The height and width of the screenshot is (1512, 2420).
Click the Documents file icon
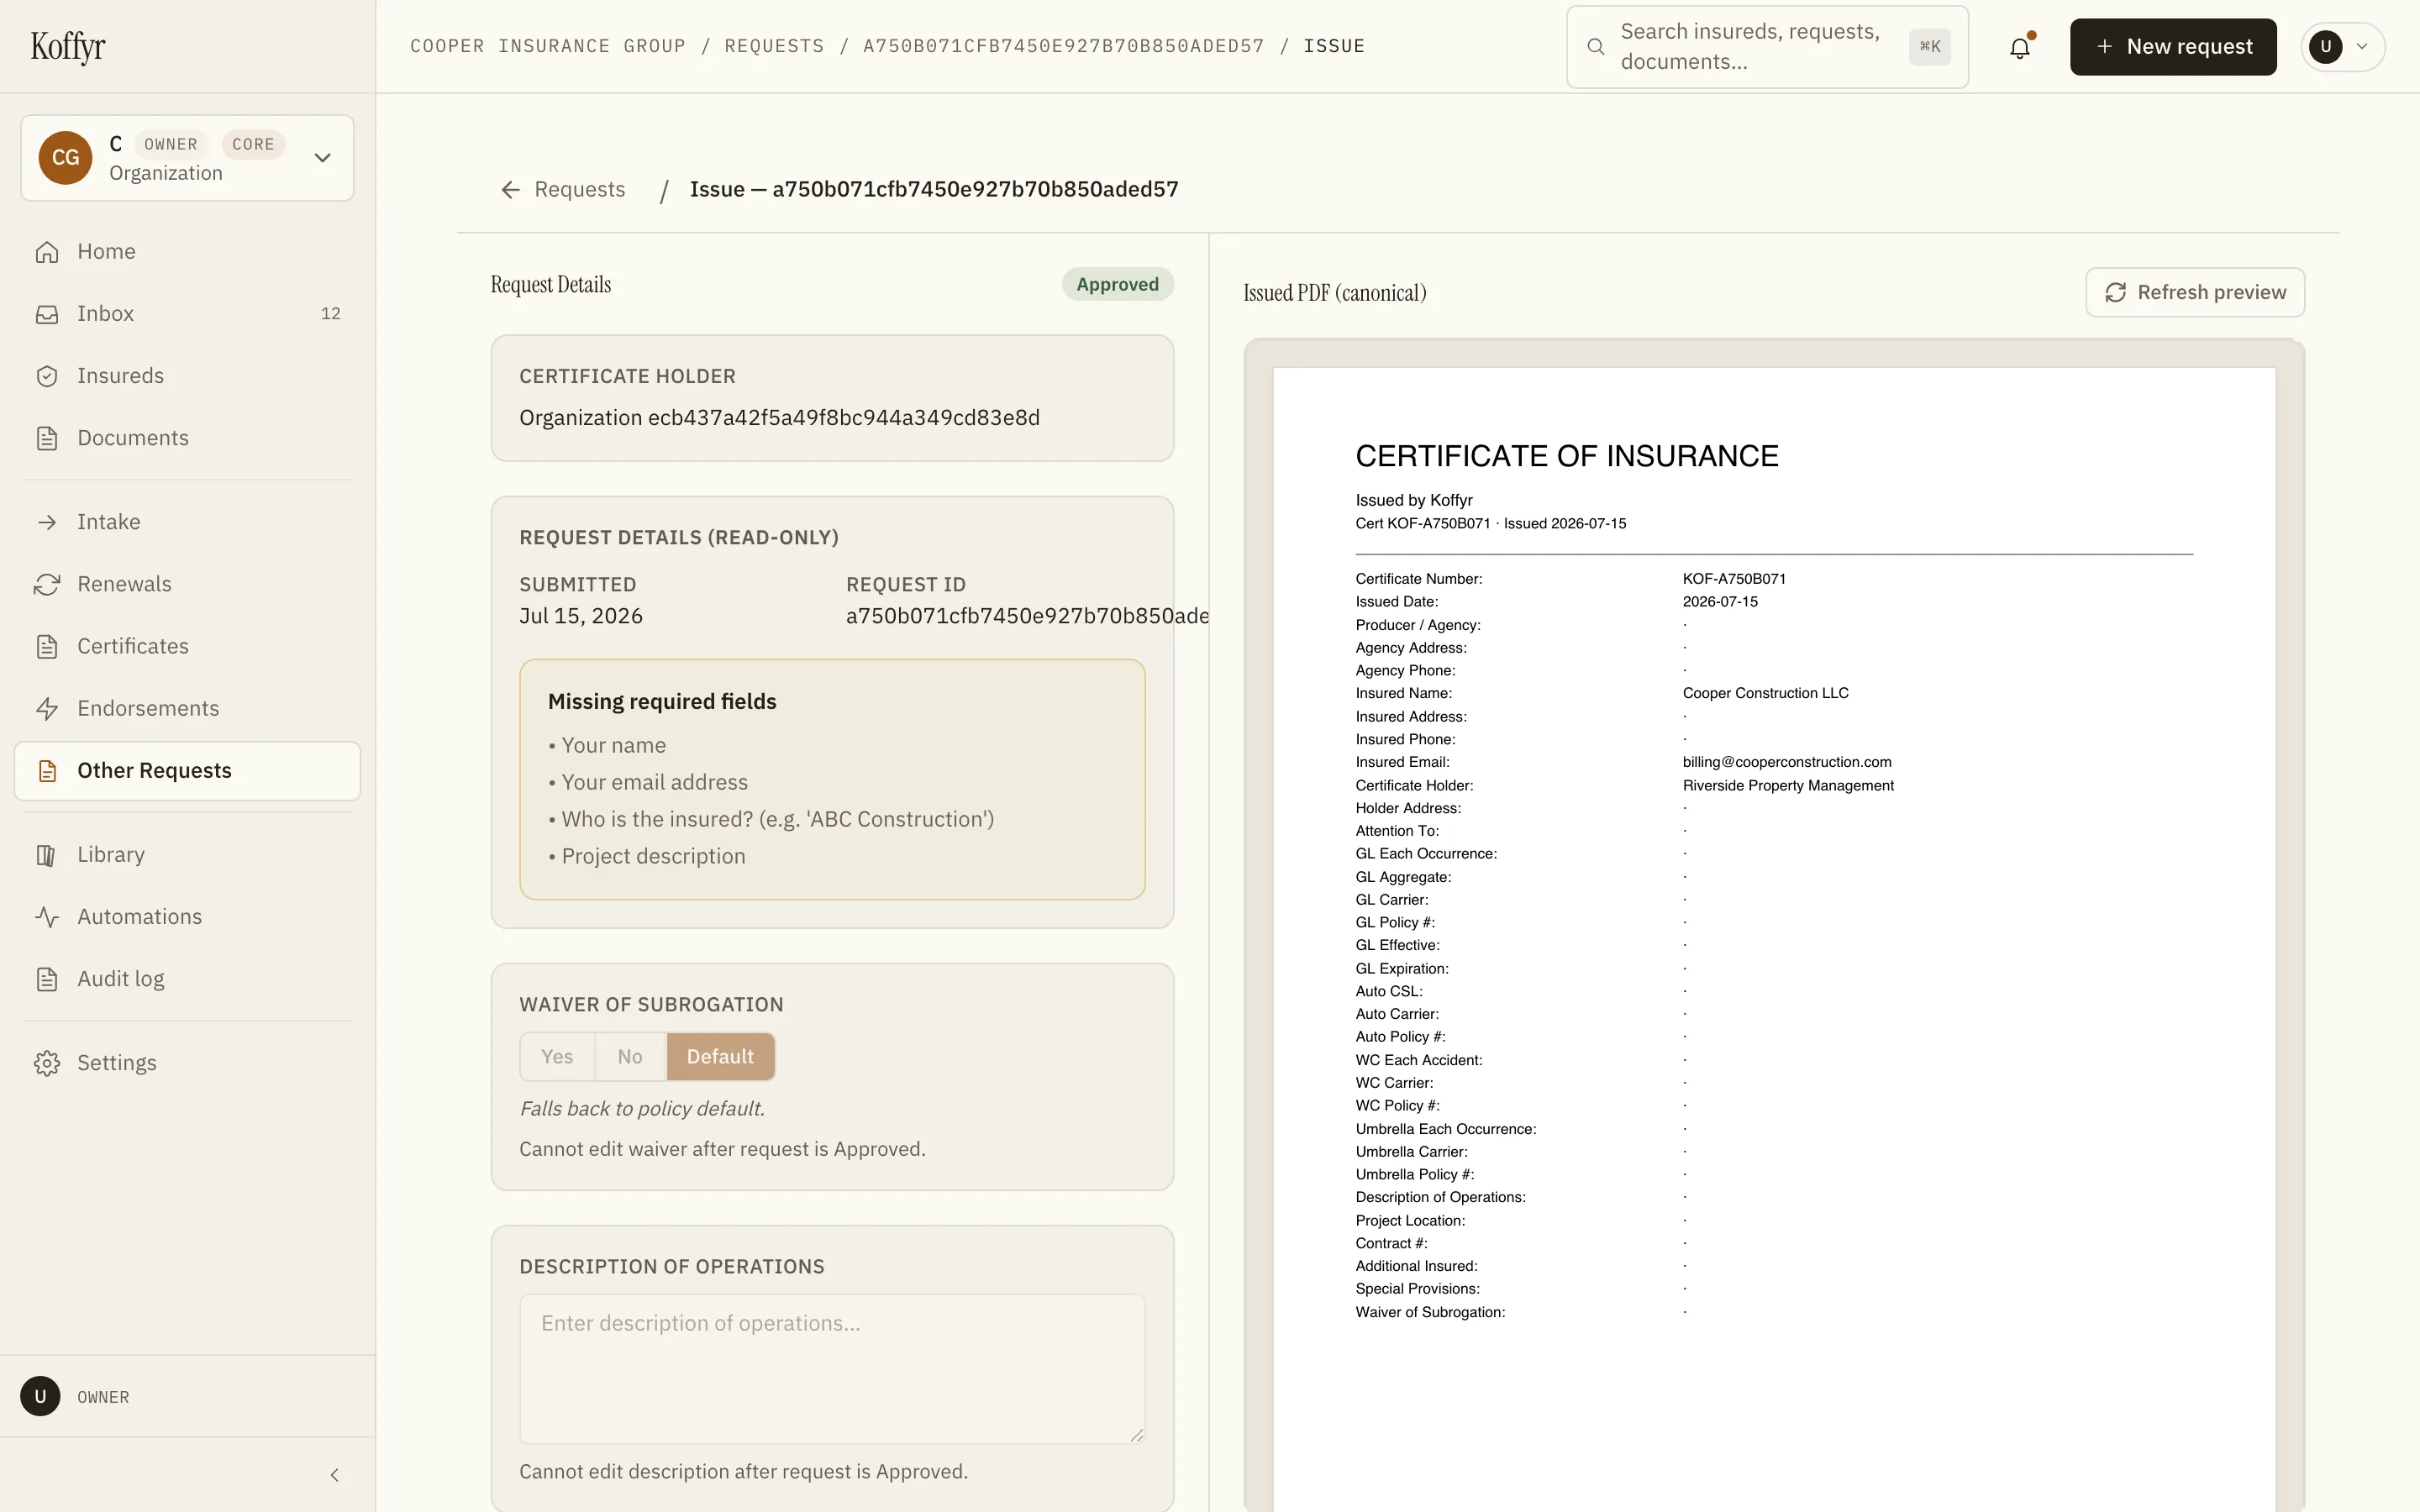47,438
